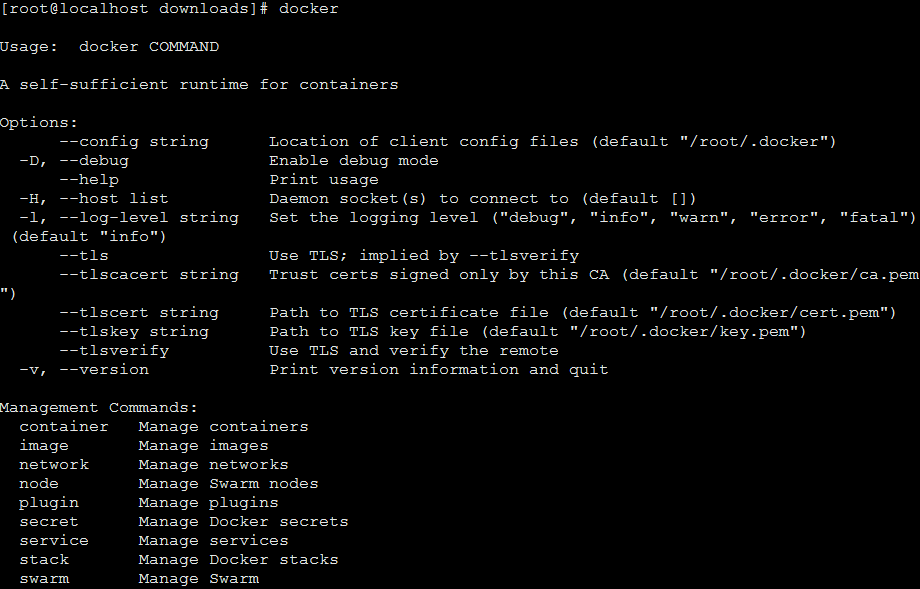
Task: Click the "Options:" section heading
Action: [x=39, y=123]
